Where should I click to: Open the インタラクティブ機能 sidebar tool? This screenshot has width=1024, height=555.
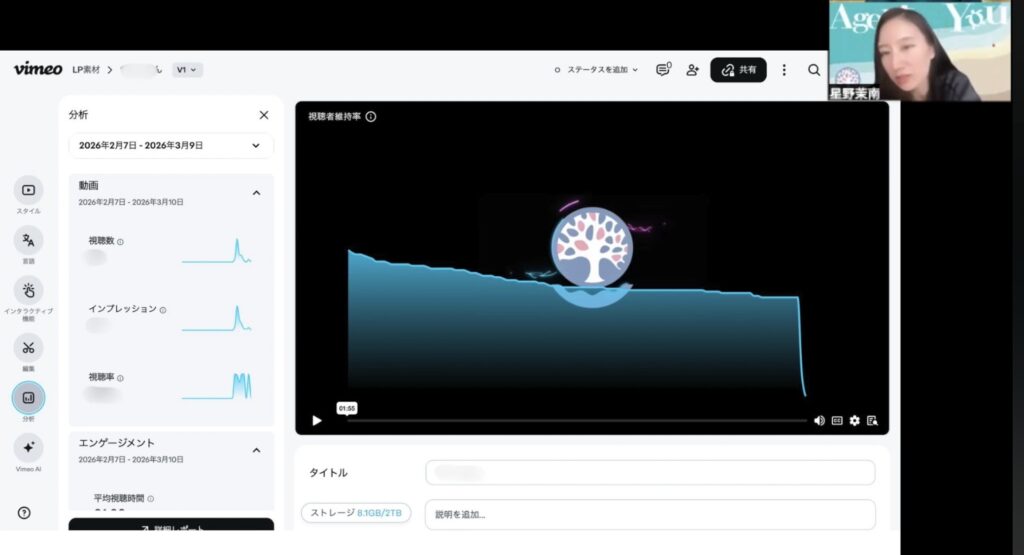pos(28,291)
